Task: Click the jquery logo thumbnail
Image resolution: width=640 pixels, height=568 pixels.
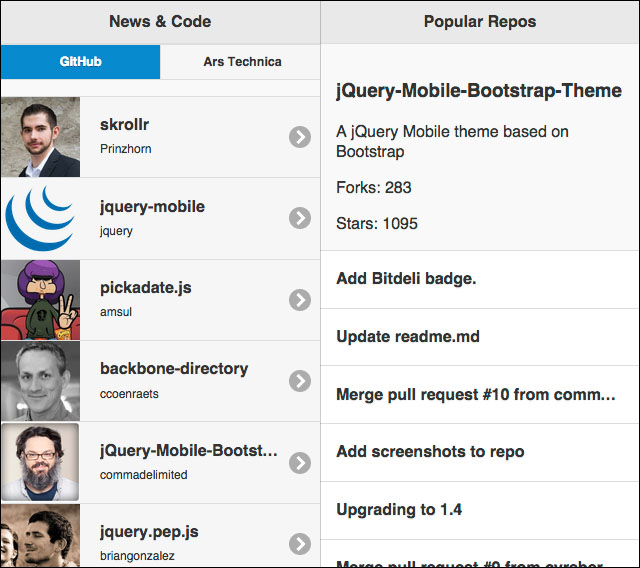Action: point(40,218)
